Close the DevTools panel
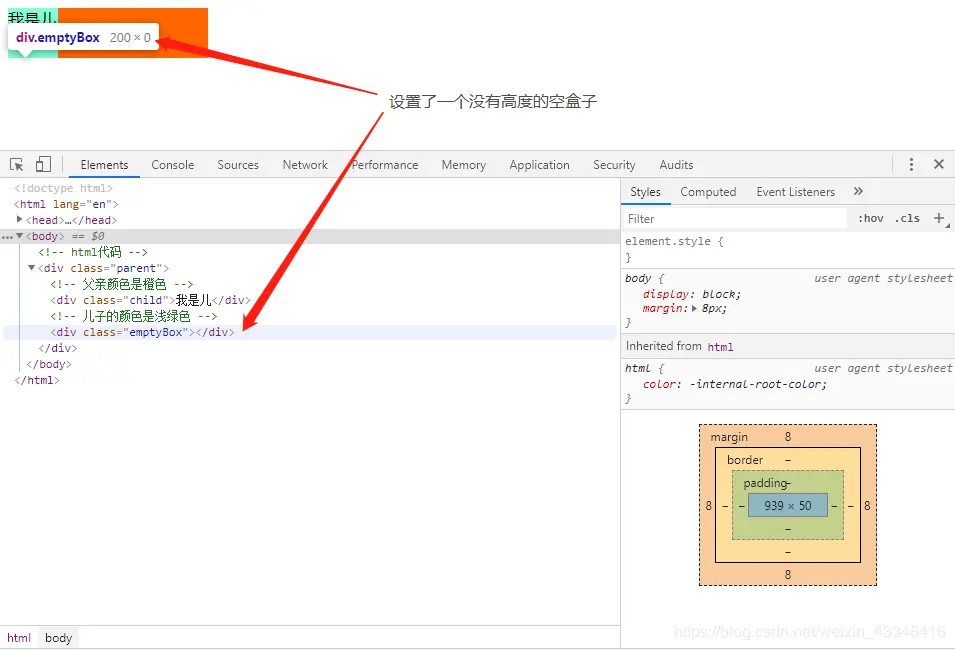Screen dimensions: 955x650 click(x=939, y=164)
